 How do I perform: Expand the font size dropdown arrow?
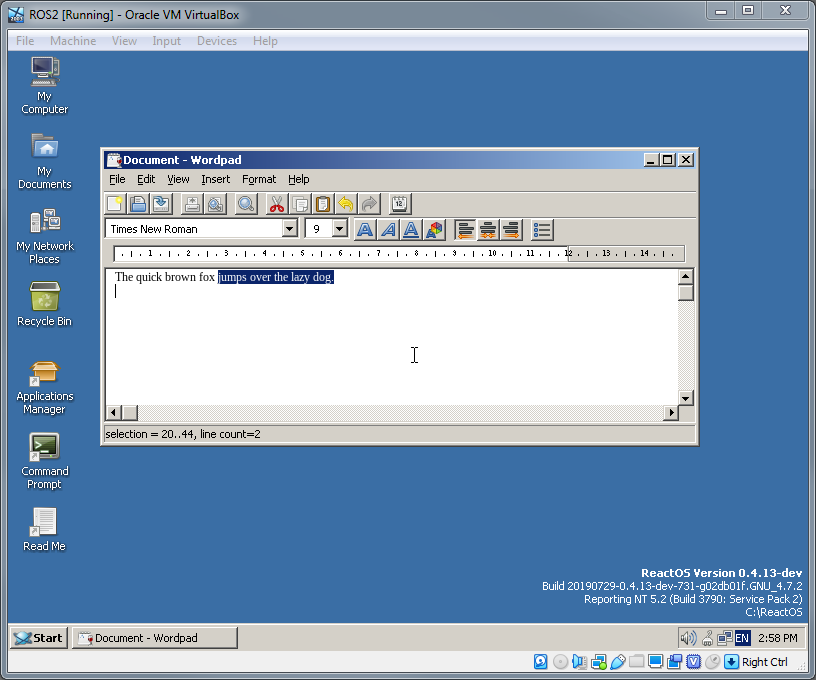pos(339,228)
